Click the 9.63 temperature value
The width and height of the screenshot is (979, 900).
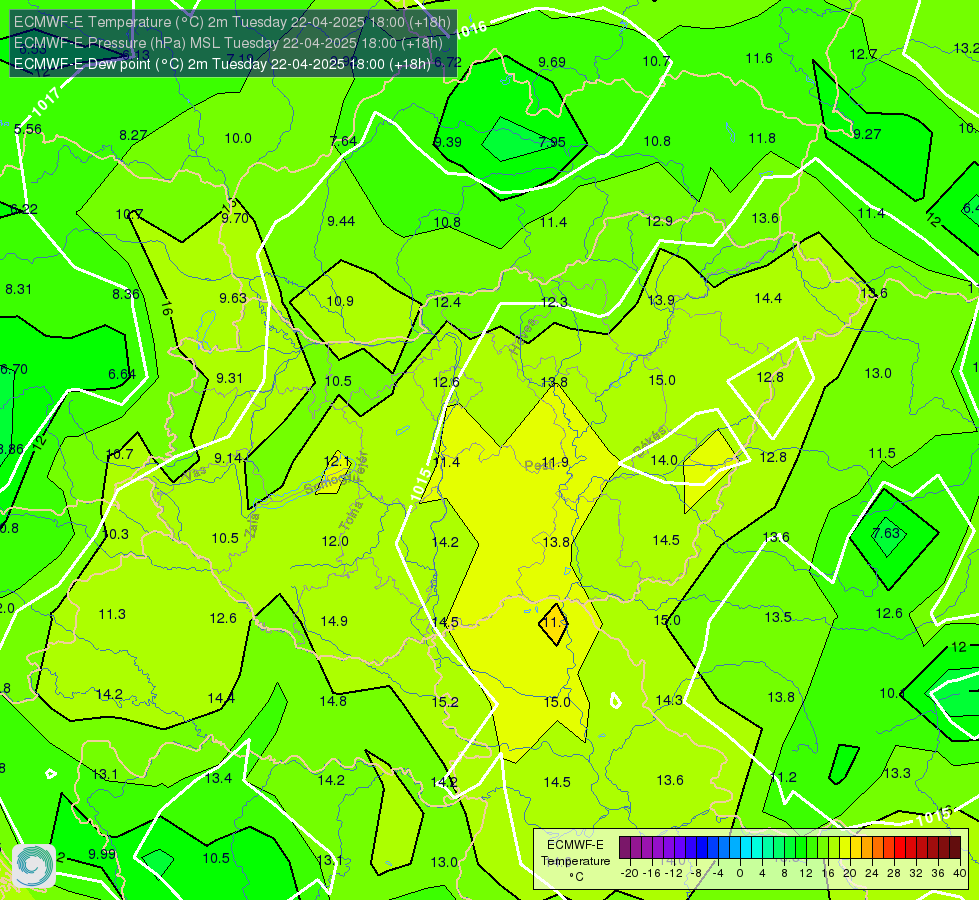pos(233,299)
